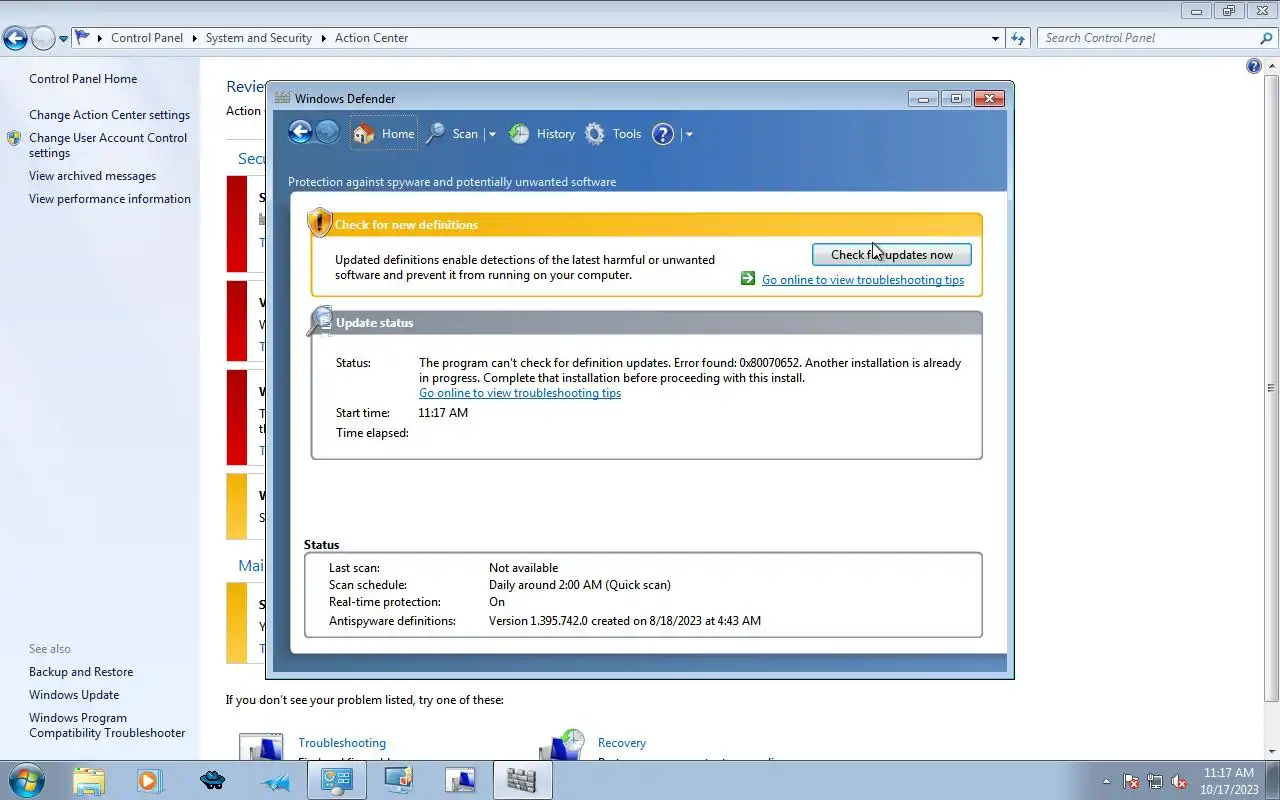
Task: Open Control Panel help icon
Action: click(x=1254, y=66)
